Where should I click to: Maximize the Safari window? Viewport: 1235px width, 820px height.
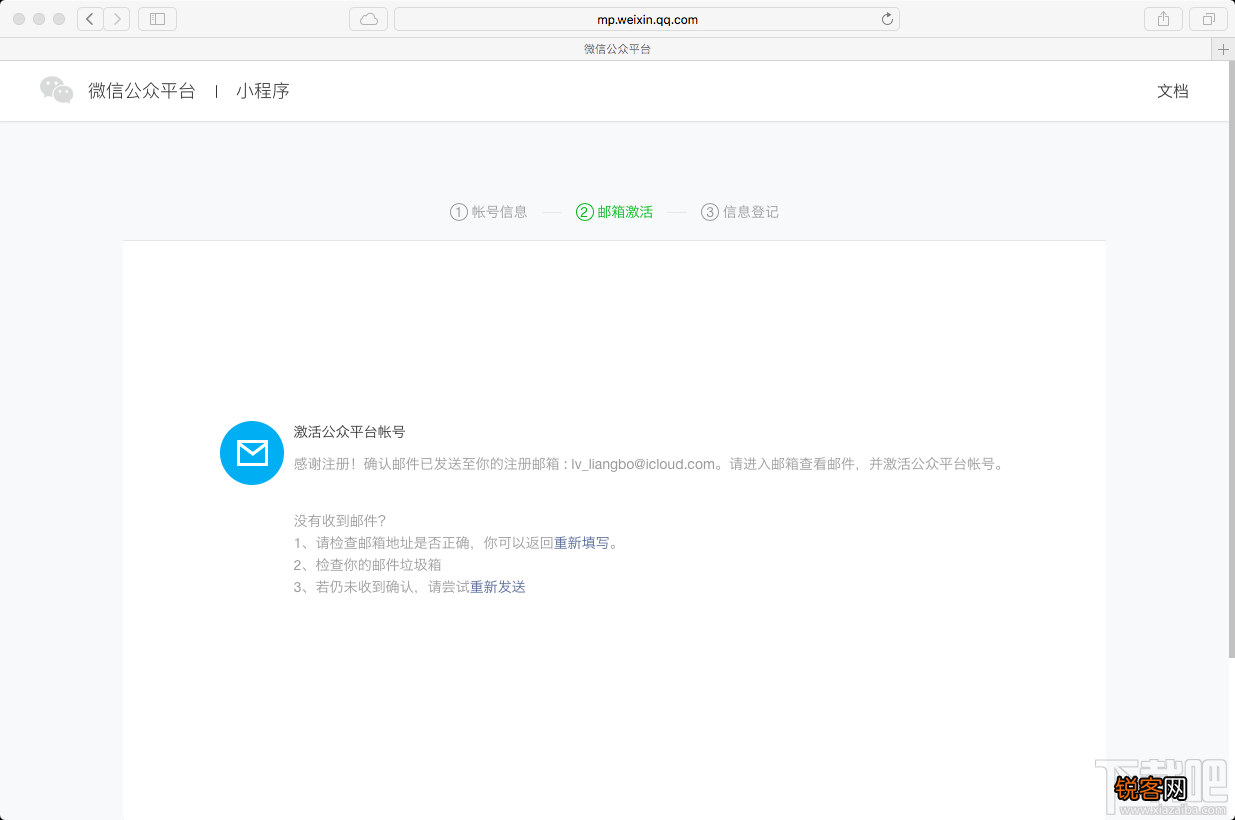59,19
